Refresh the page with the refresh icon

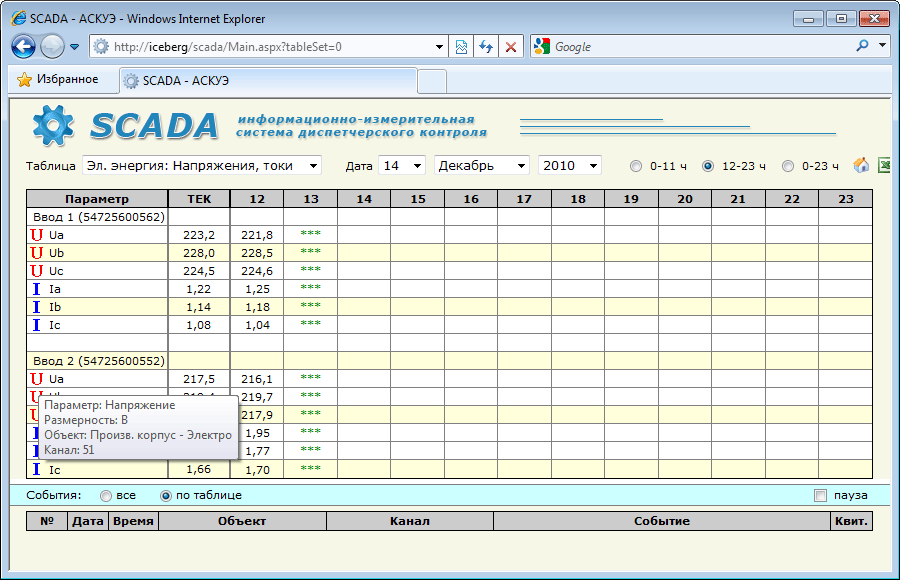click(486, 47)
